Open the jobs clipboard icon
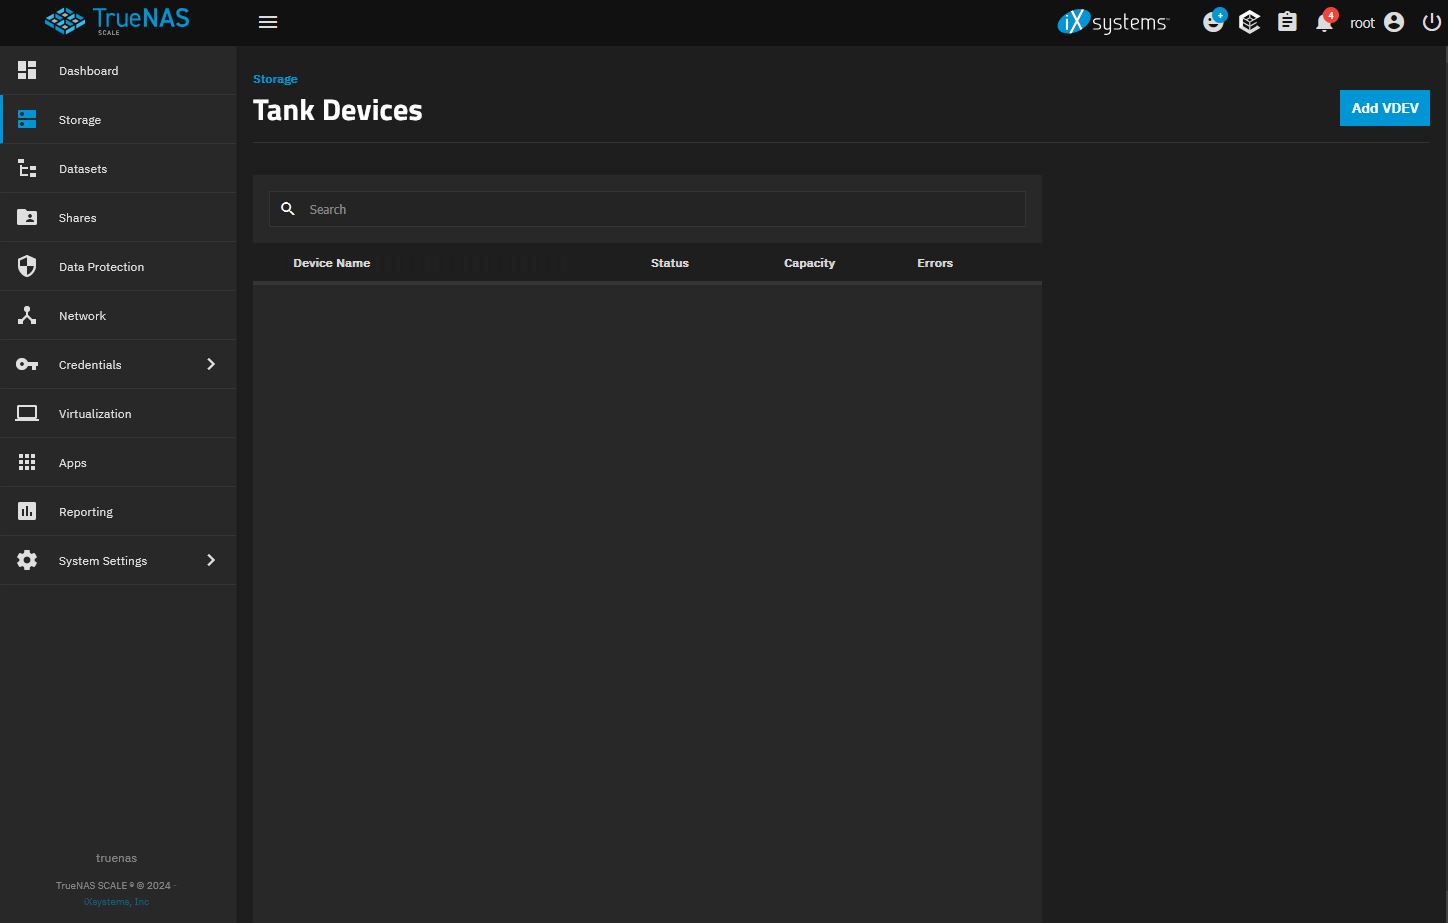 point(1287,22)
